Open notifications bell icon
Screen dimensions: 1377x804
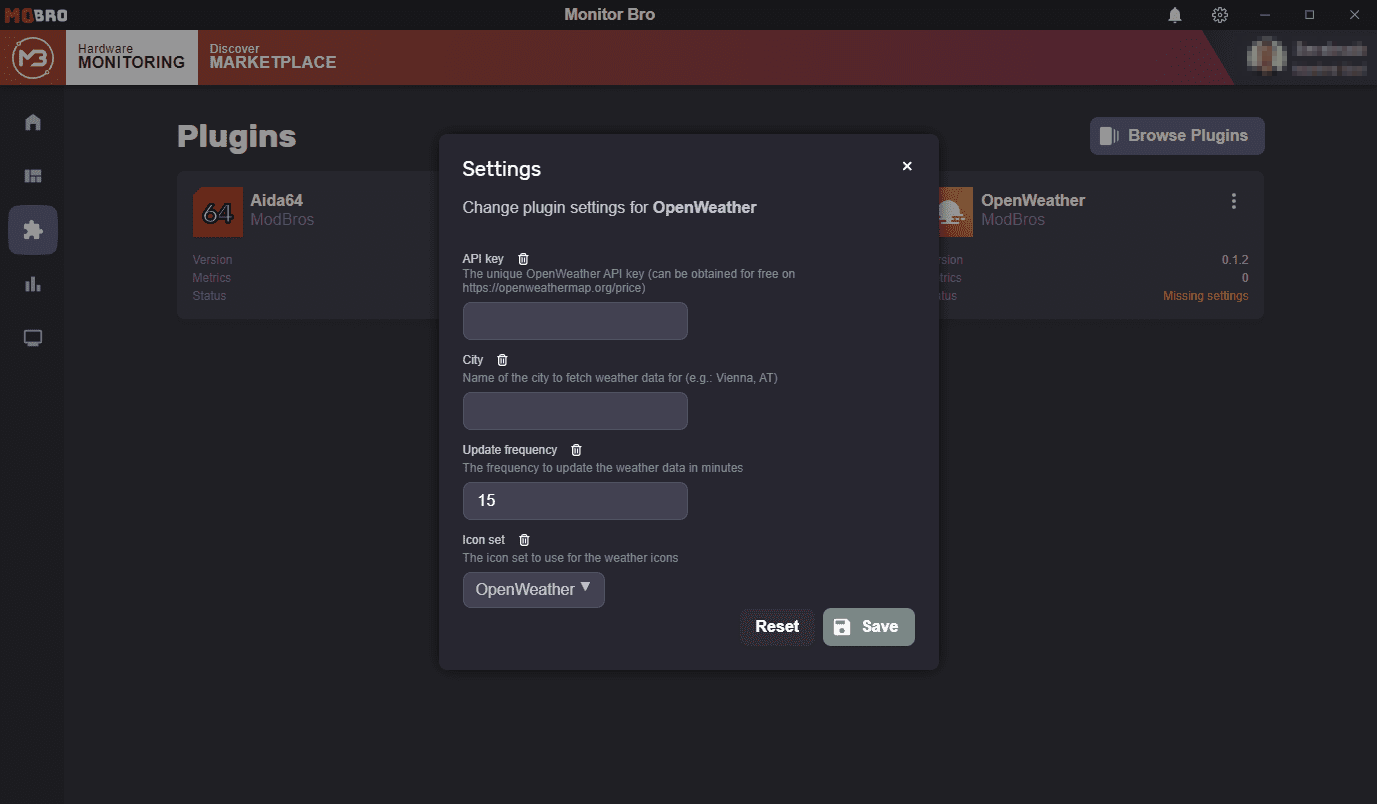[1175, 15]
